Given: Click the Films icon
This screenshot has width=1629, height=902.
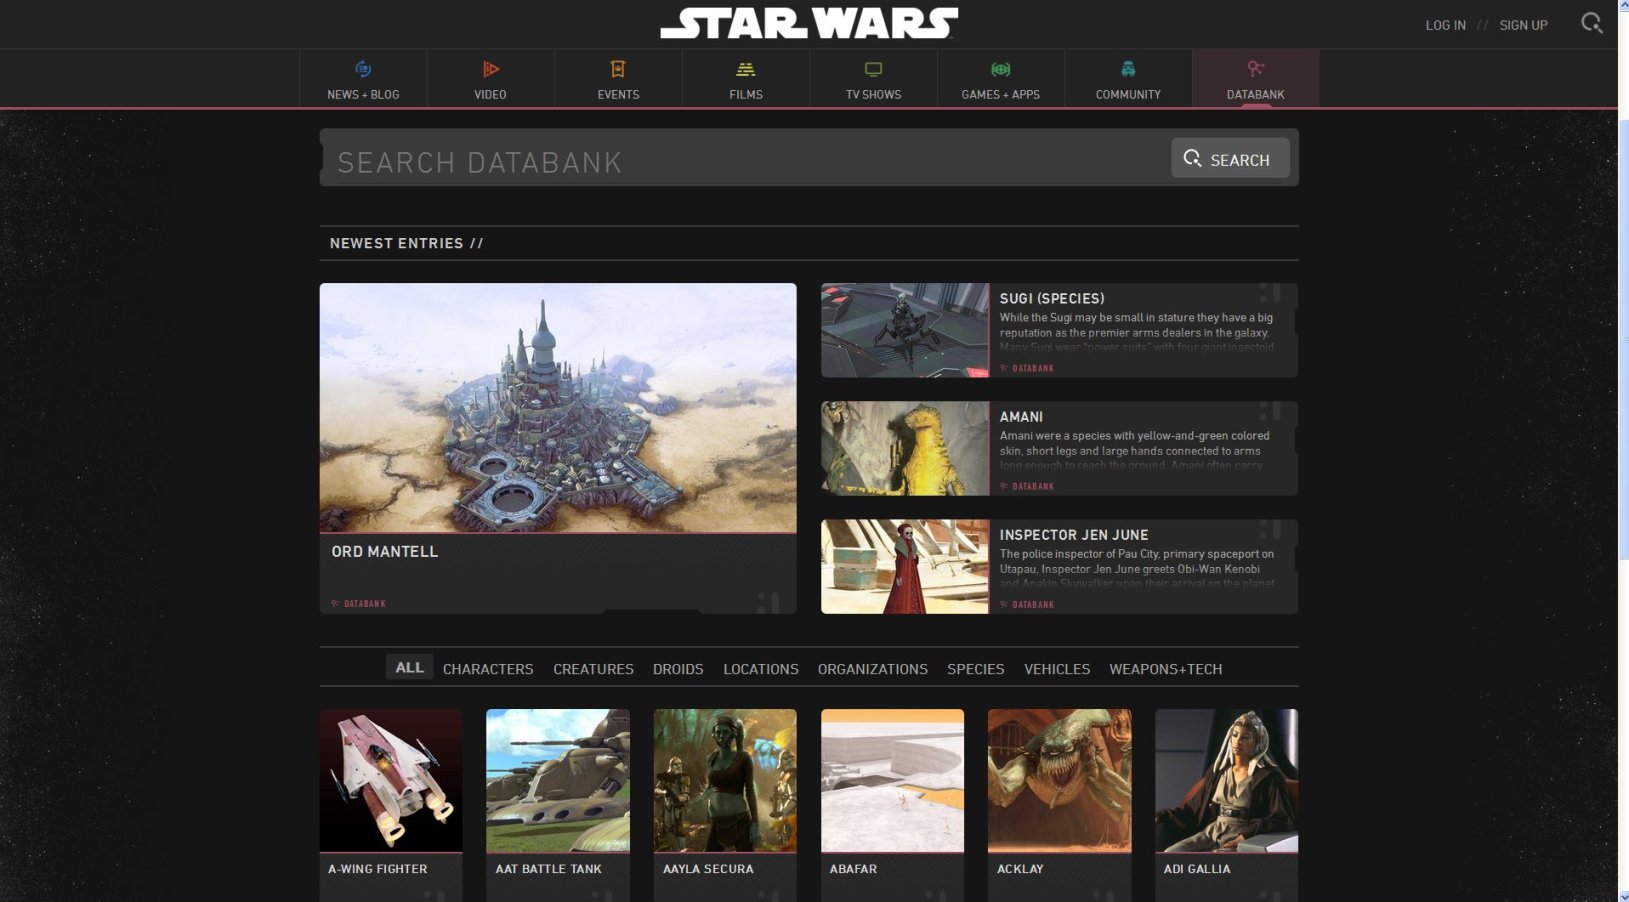Looking at the screenshot, I should click(x=746, y=69).
